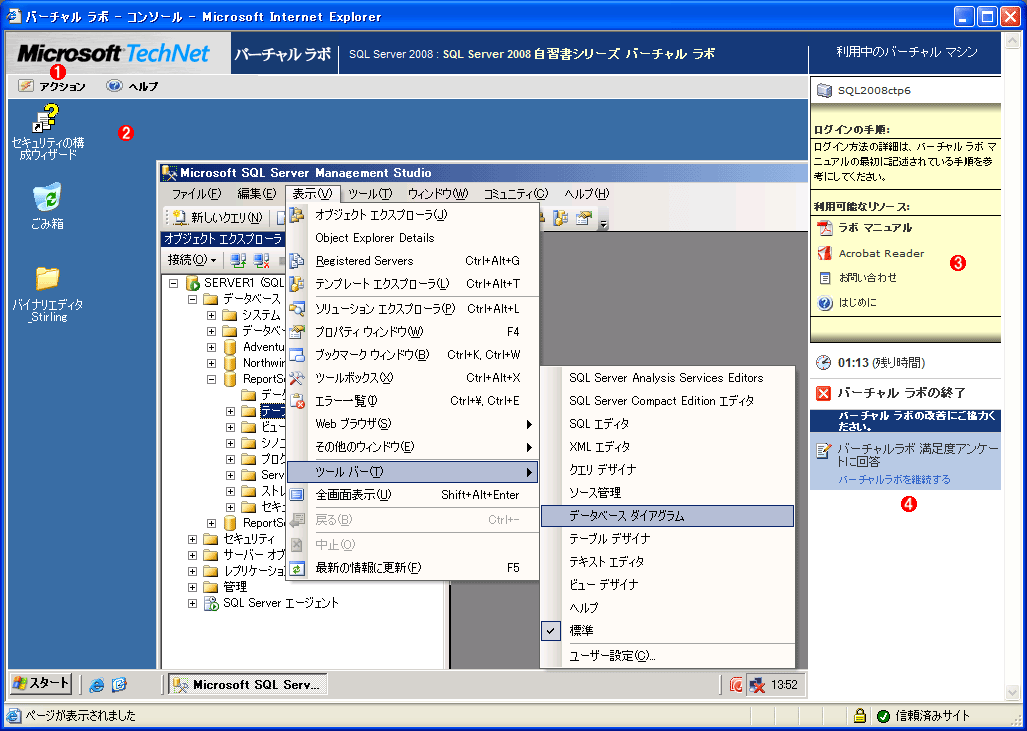Image resolution: width=1027 pixels, height=731 pixels.
Task: Click the network disconnected tray icon
Action: (x=757, y=685)
